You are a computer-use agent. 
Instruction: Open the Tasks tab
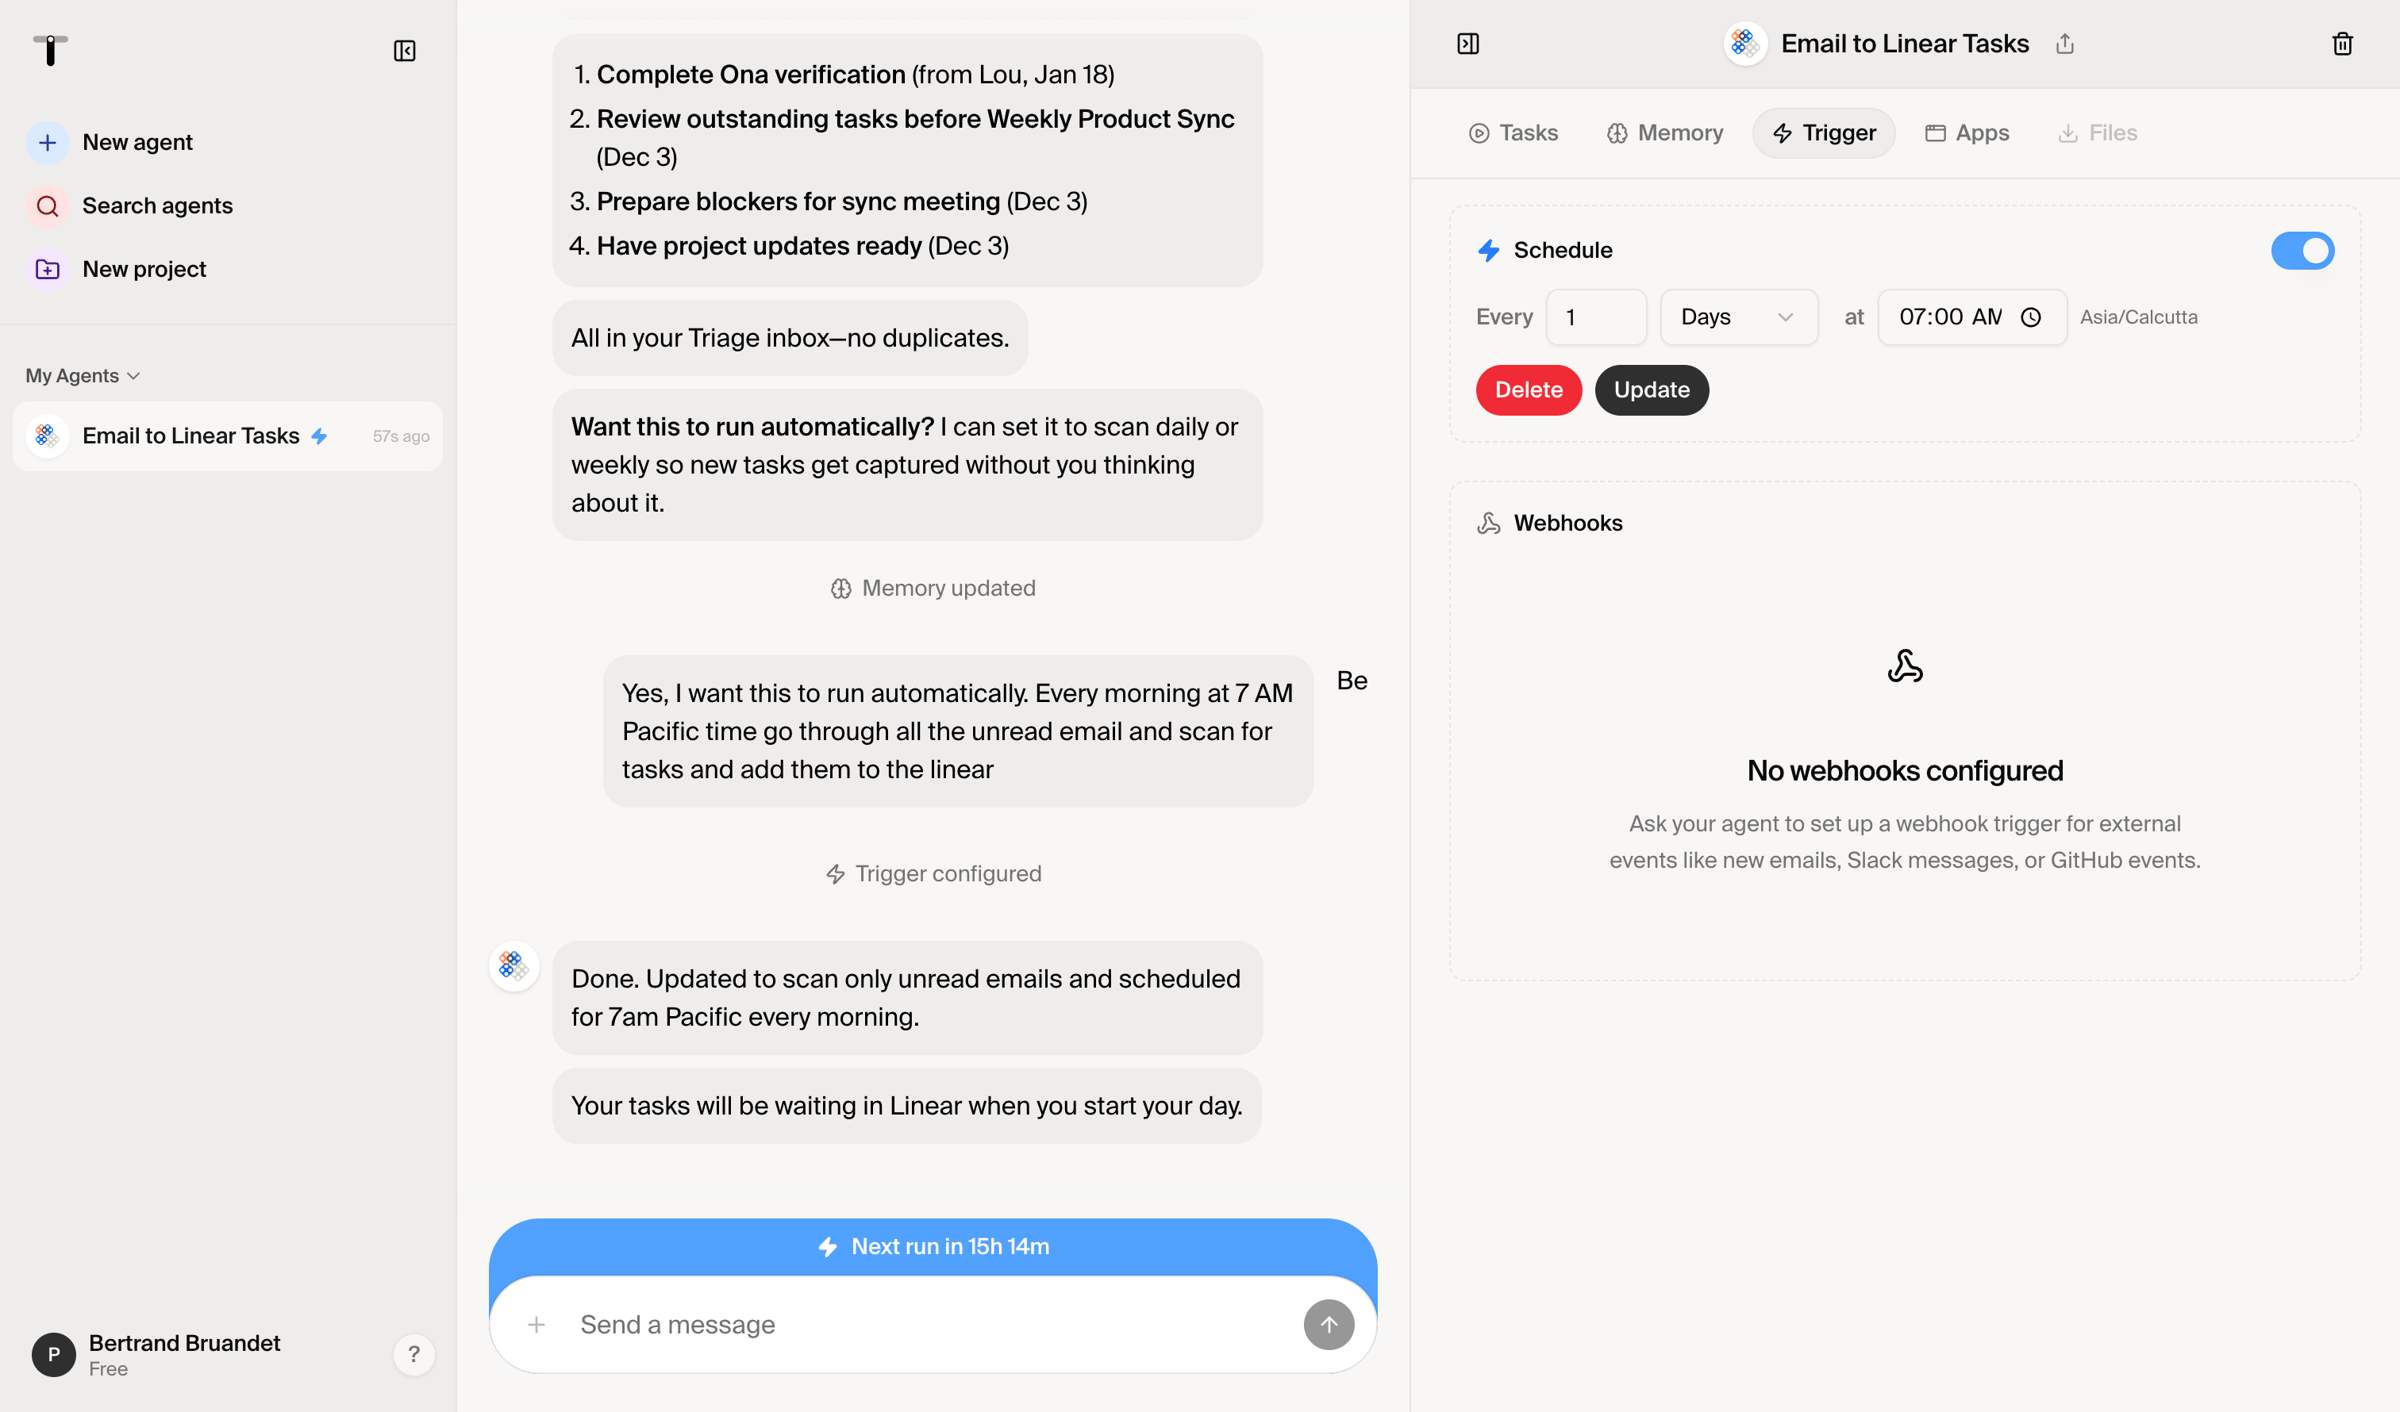(x=1513, y=133)
